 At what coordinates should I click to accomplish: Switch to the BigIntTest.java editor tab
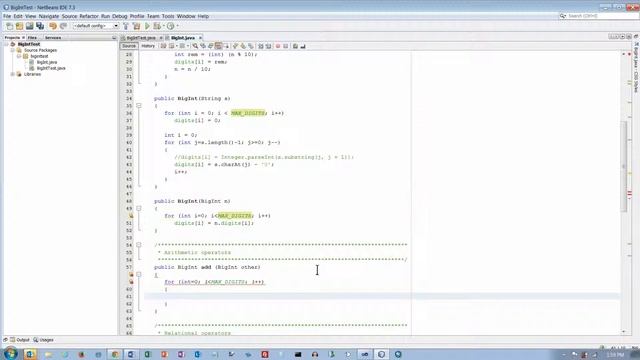tap(141, 38)
